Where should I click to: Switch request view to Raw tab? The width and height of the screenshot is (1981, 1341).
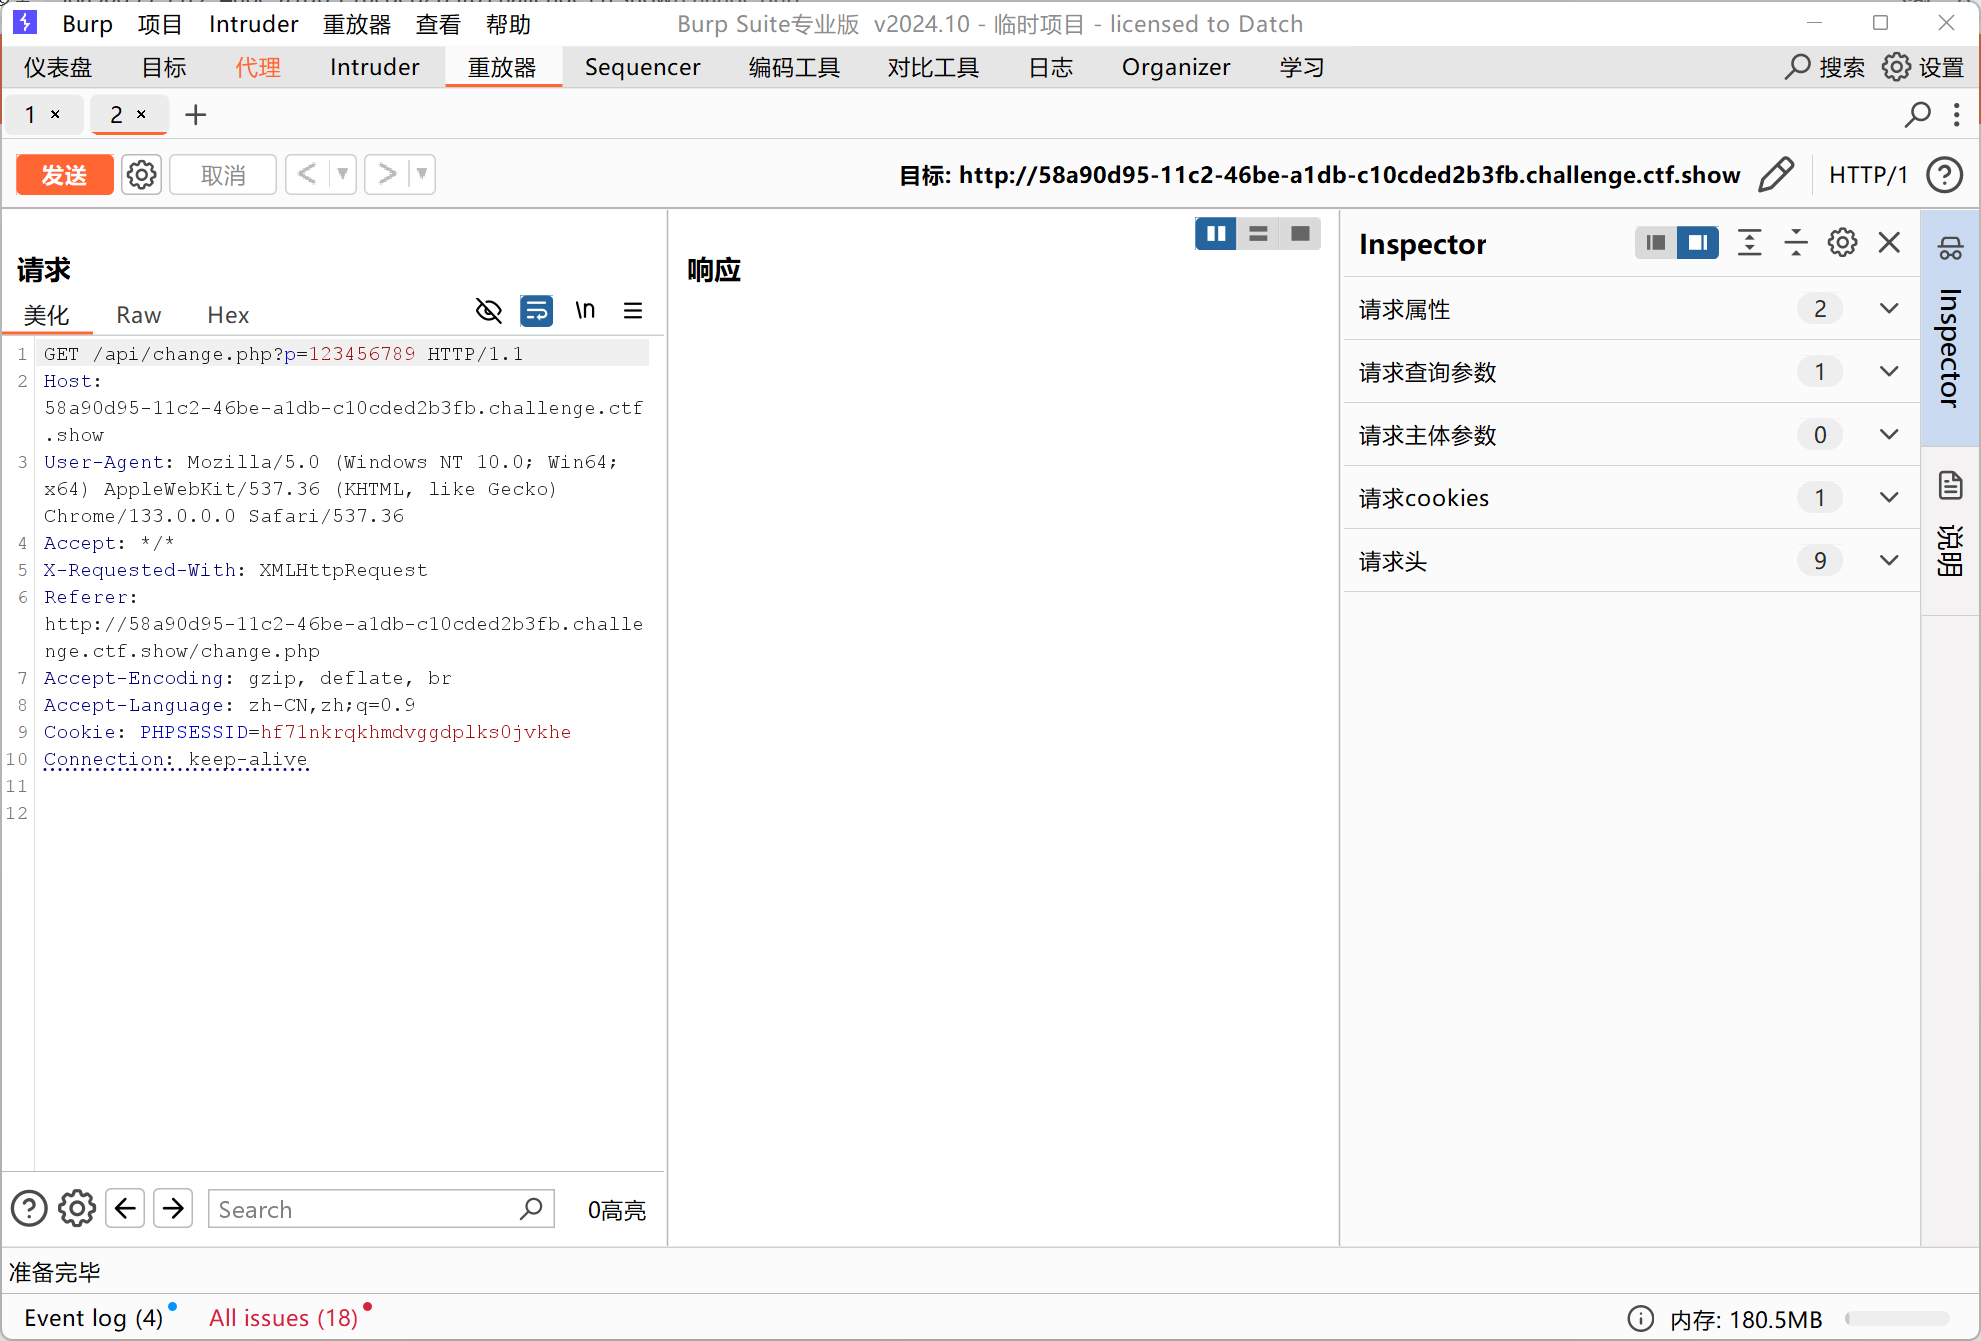pyautogui.click(x=138, y=315)
